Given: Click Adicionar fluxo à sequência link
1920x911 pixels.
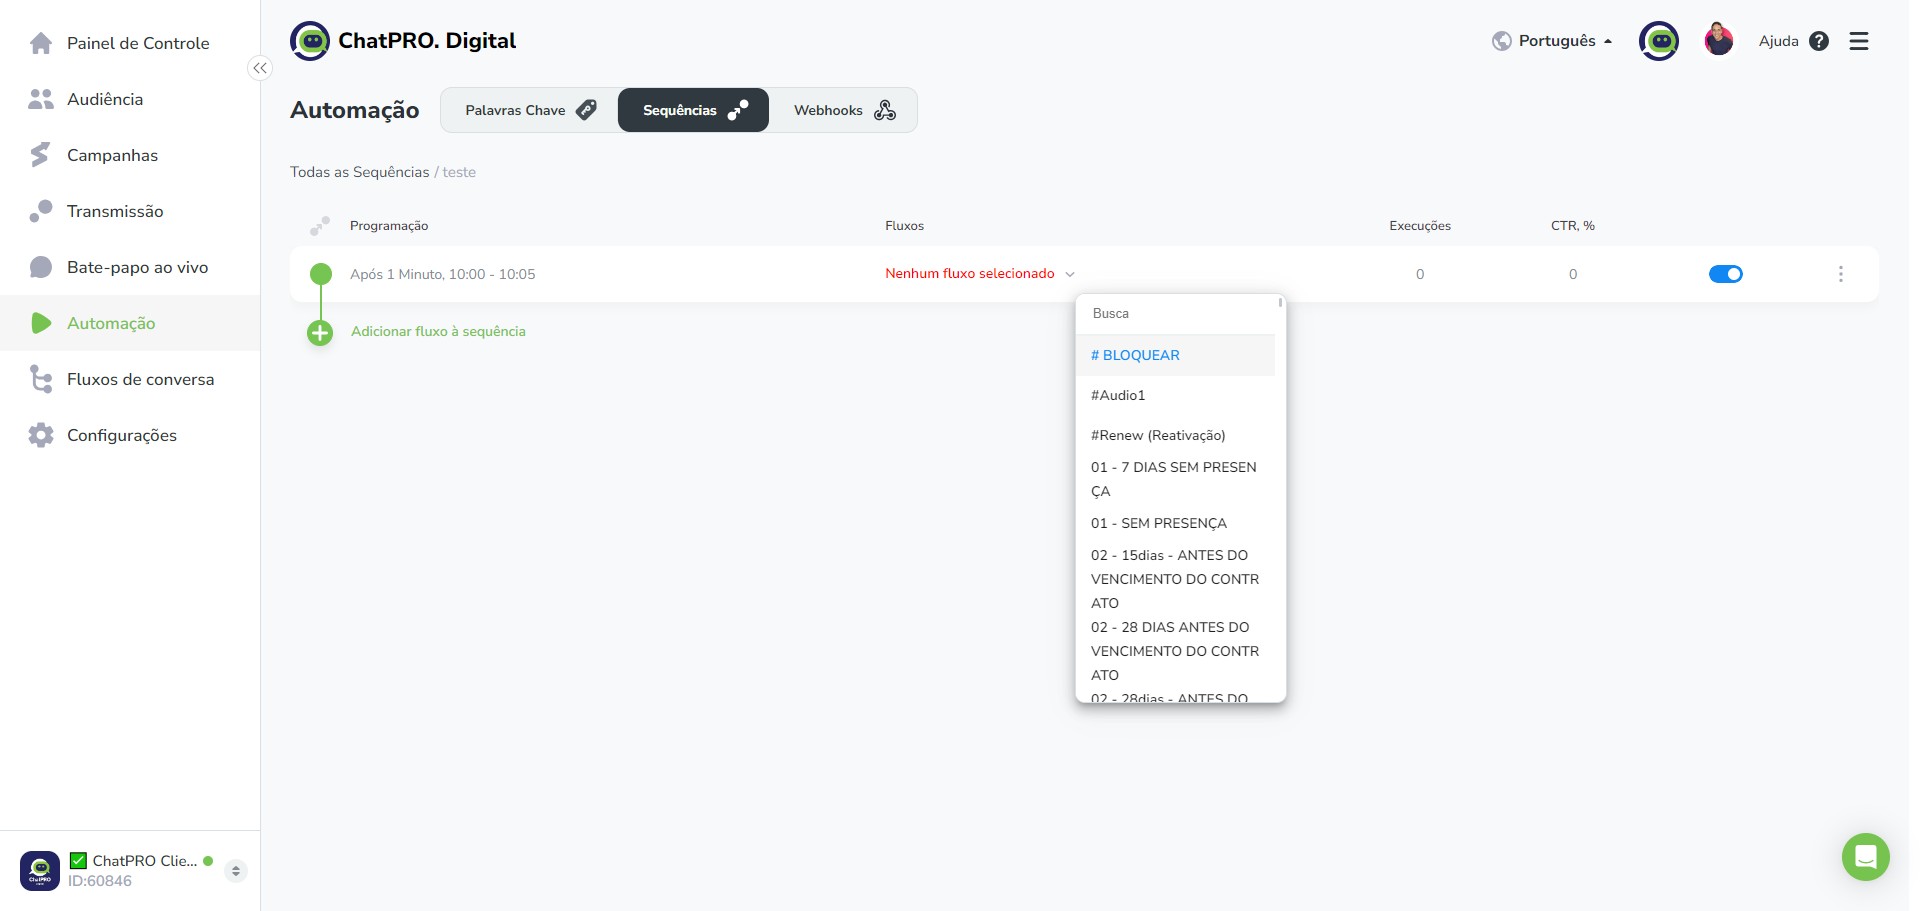Looking at the screenshot, I should [438, 331].
